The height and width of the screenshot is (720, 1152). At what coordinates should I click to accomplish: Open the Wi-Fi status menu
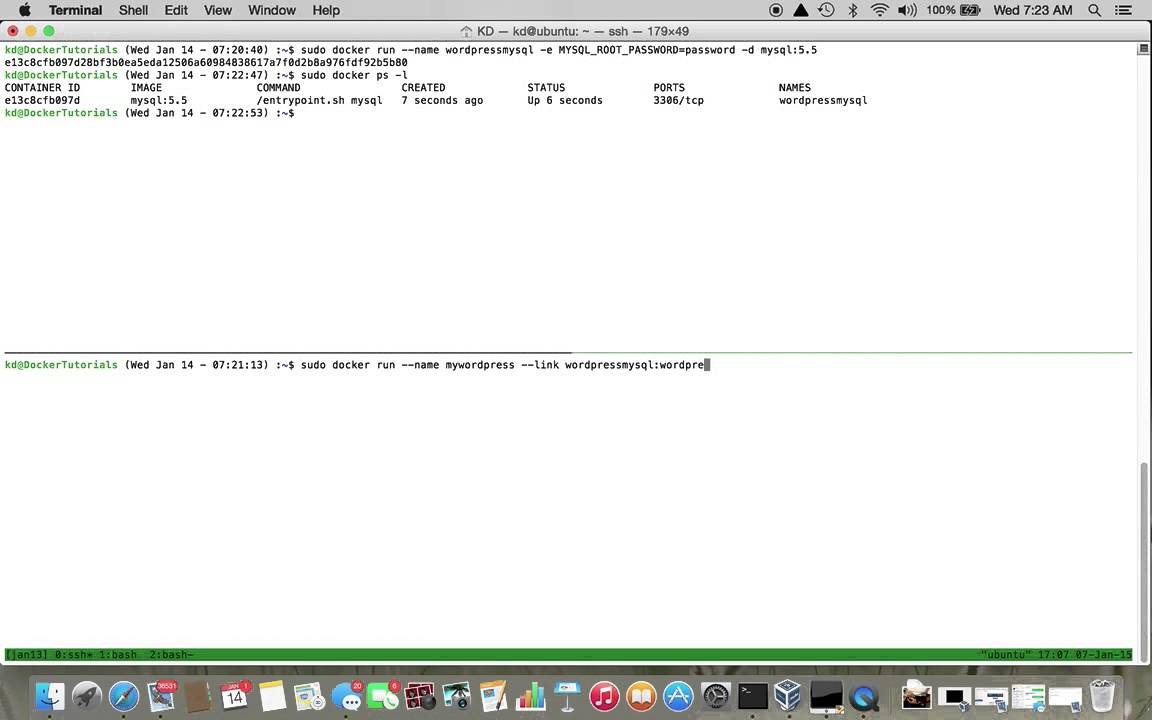879,10
